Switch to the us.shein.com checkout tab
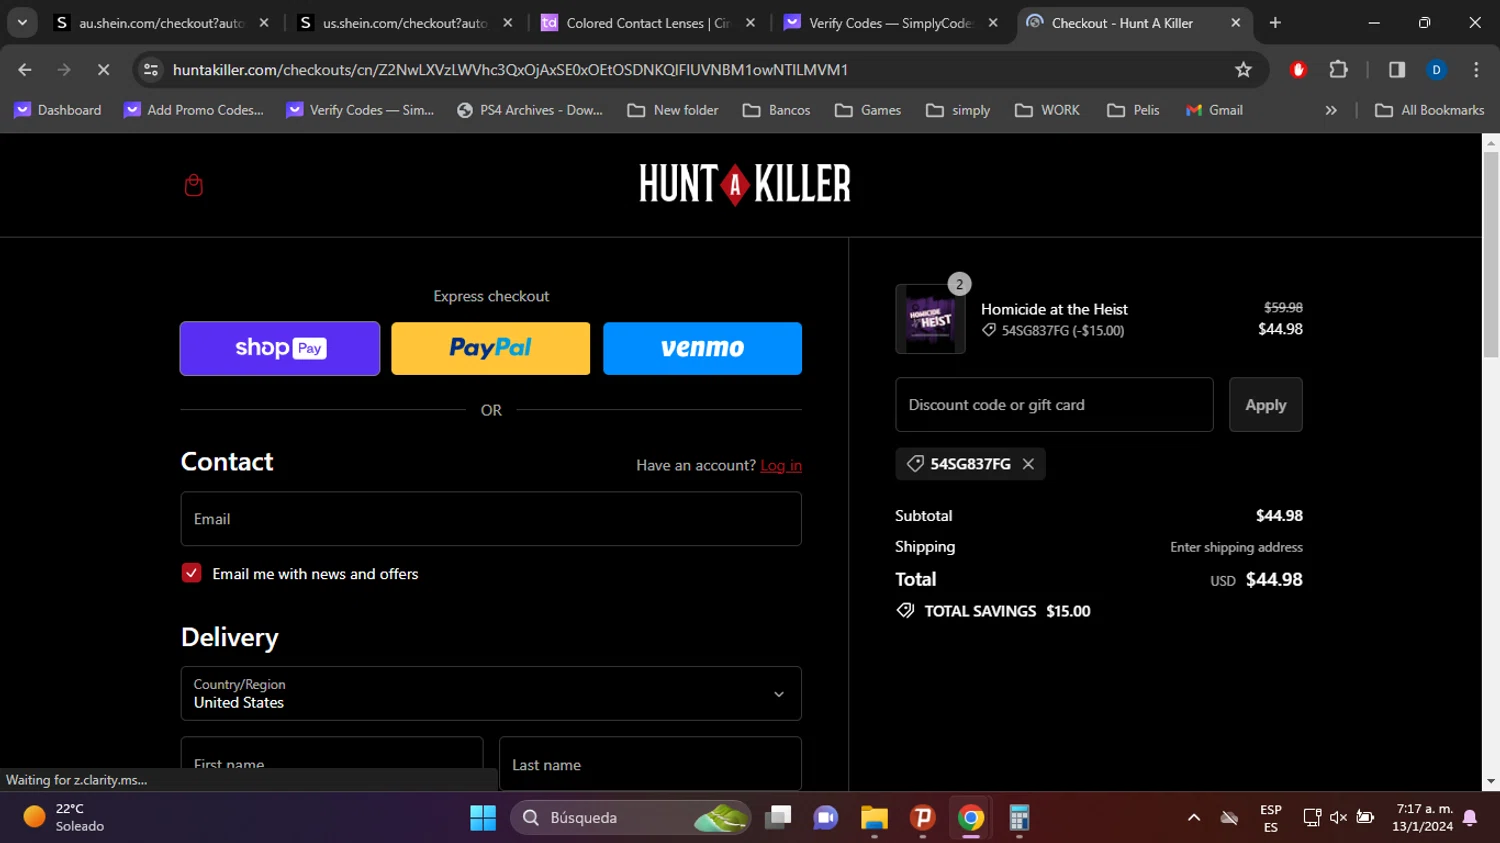 405,23
